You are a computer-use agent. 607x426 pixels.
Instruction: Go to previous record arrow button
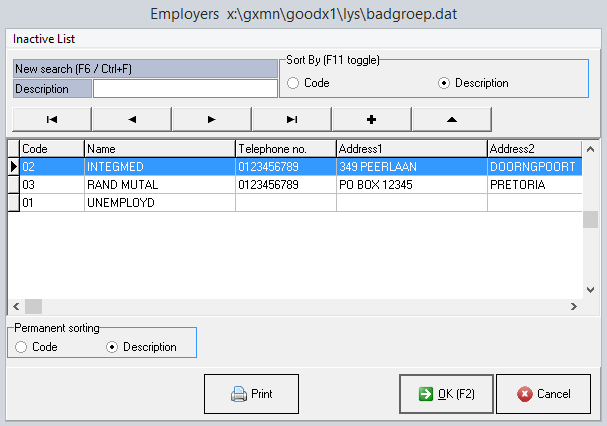point(131,118)
